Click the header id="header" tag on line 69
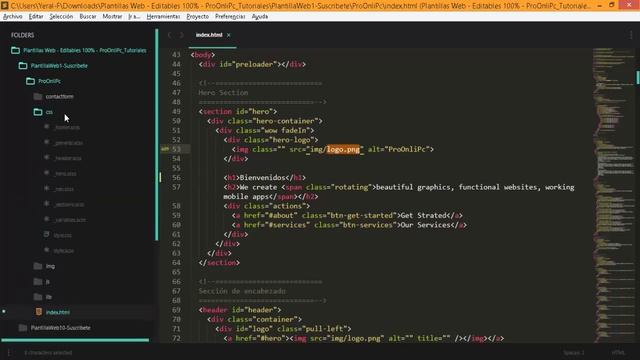The width and height of the screenshot is (640, 360). [240, 310]
